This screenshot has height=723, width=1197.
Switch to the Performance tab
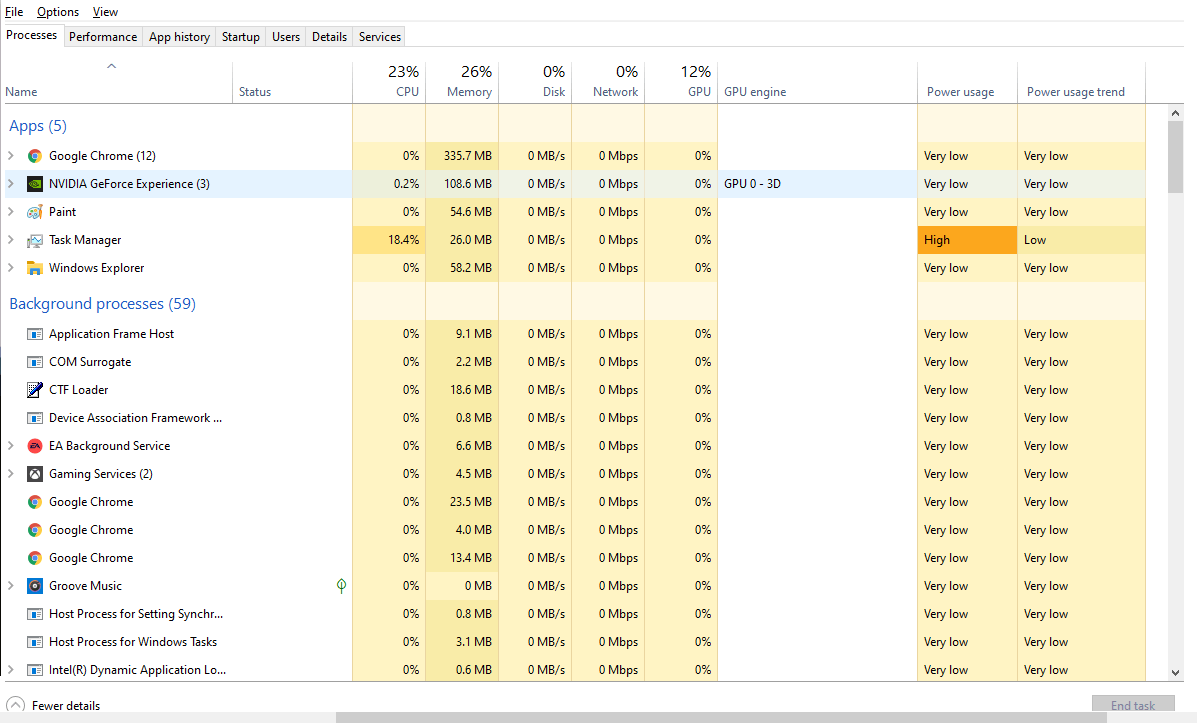click(103, 37)
